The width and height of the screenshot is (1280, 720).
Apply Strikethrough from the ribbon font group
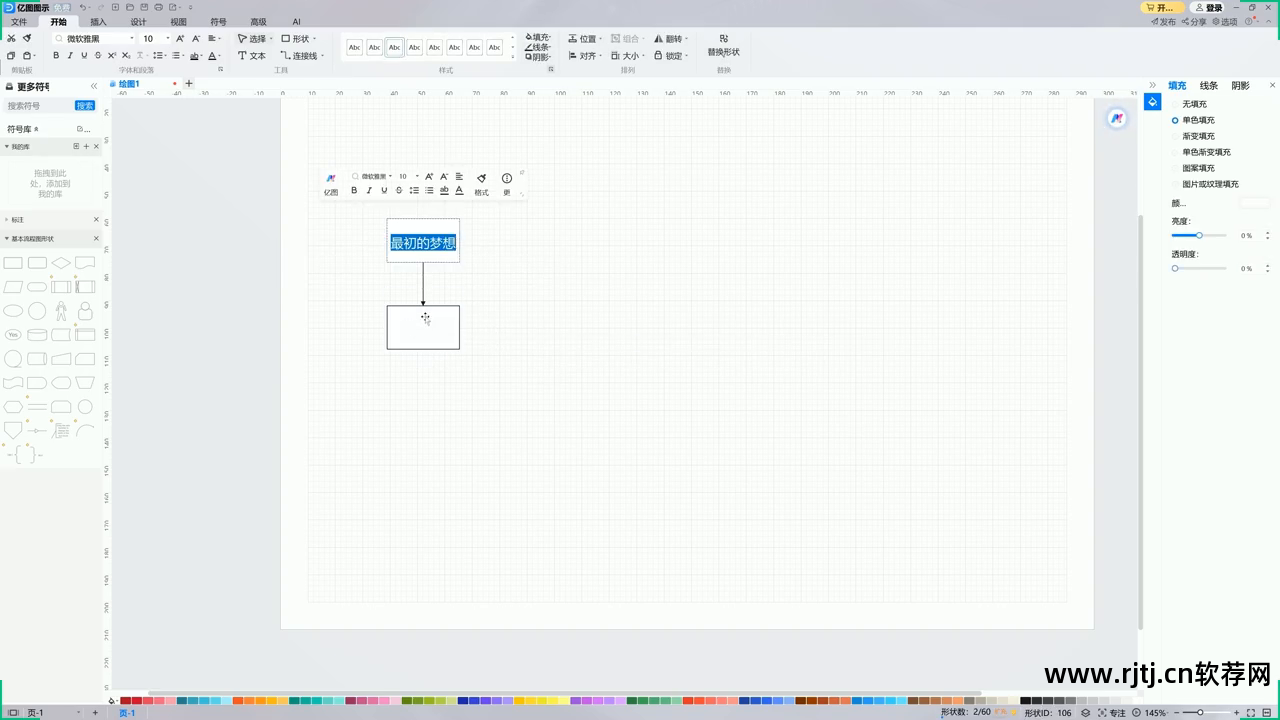click(x=98, y=56)
